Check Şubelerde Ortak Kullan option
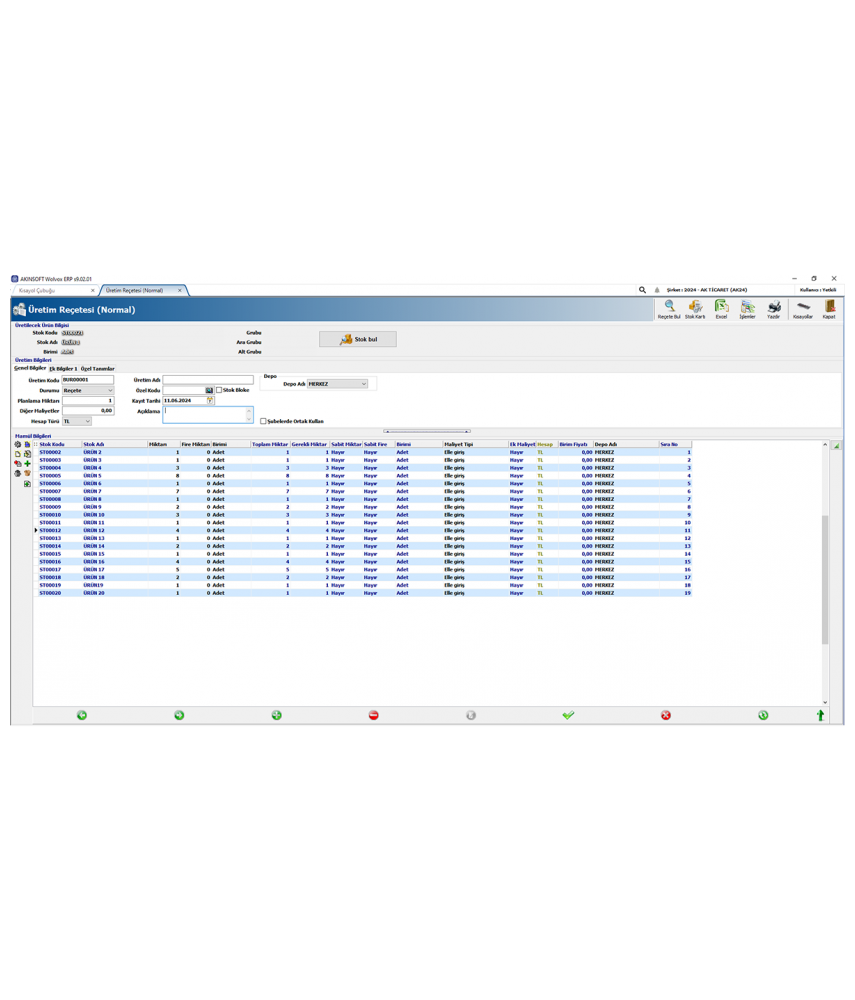 point(263,421)
